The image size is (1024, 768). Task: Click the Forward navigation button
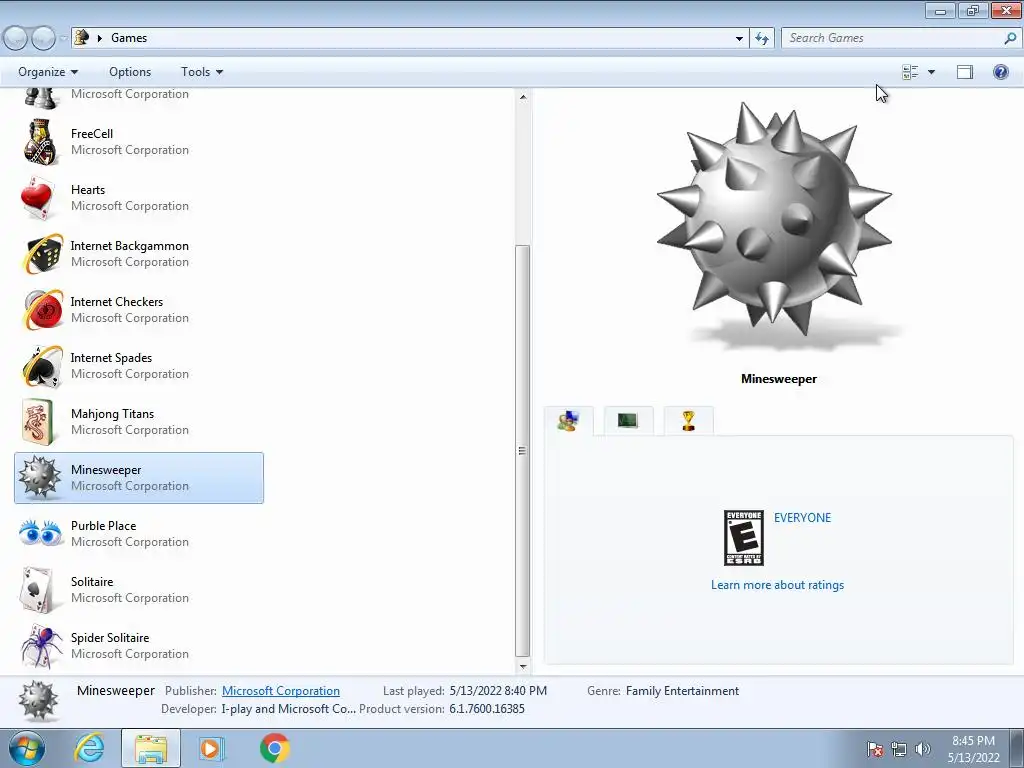43,38
